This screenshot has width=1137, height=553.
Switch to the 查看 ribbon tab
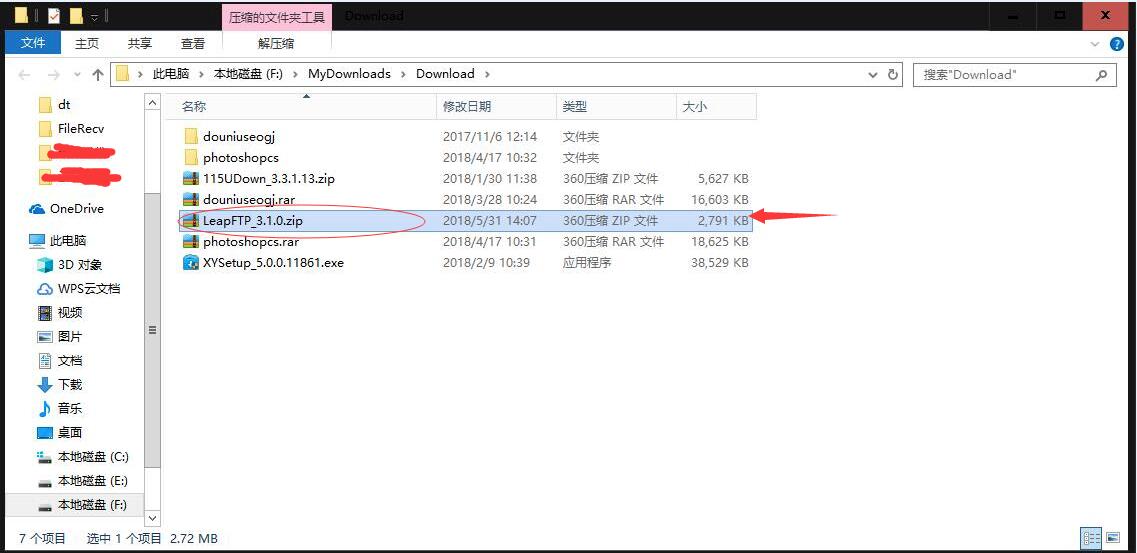pos(193,43)
